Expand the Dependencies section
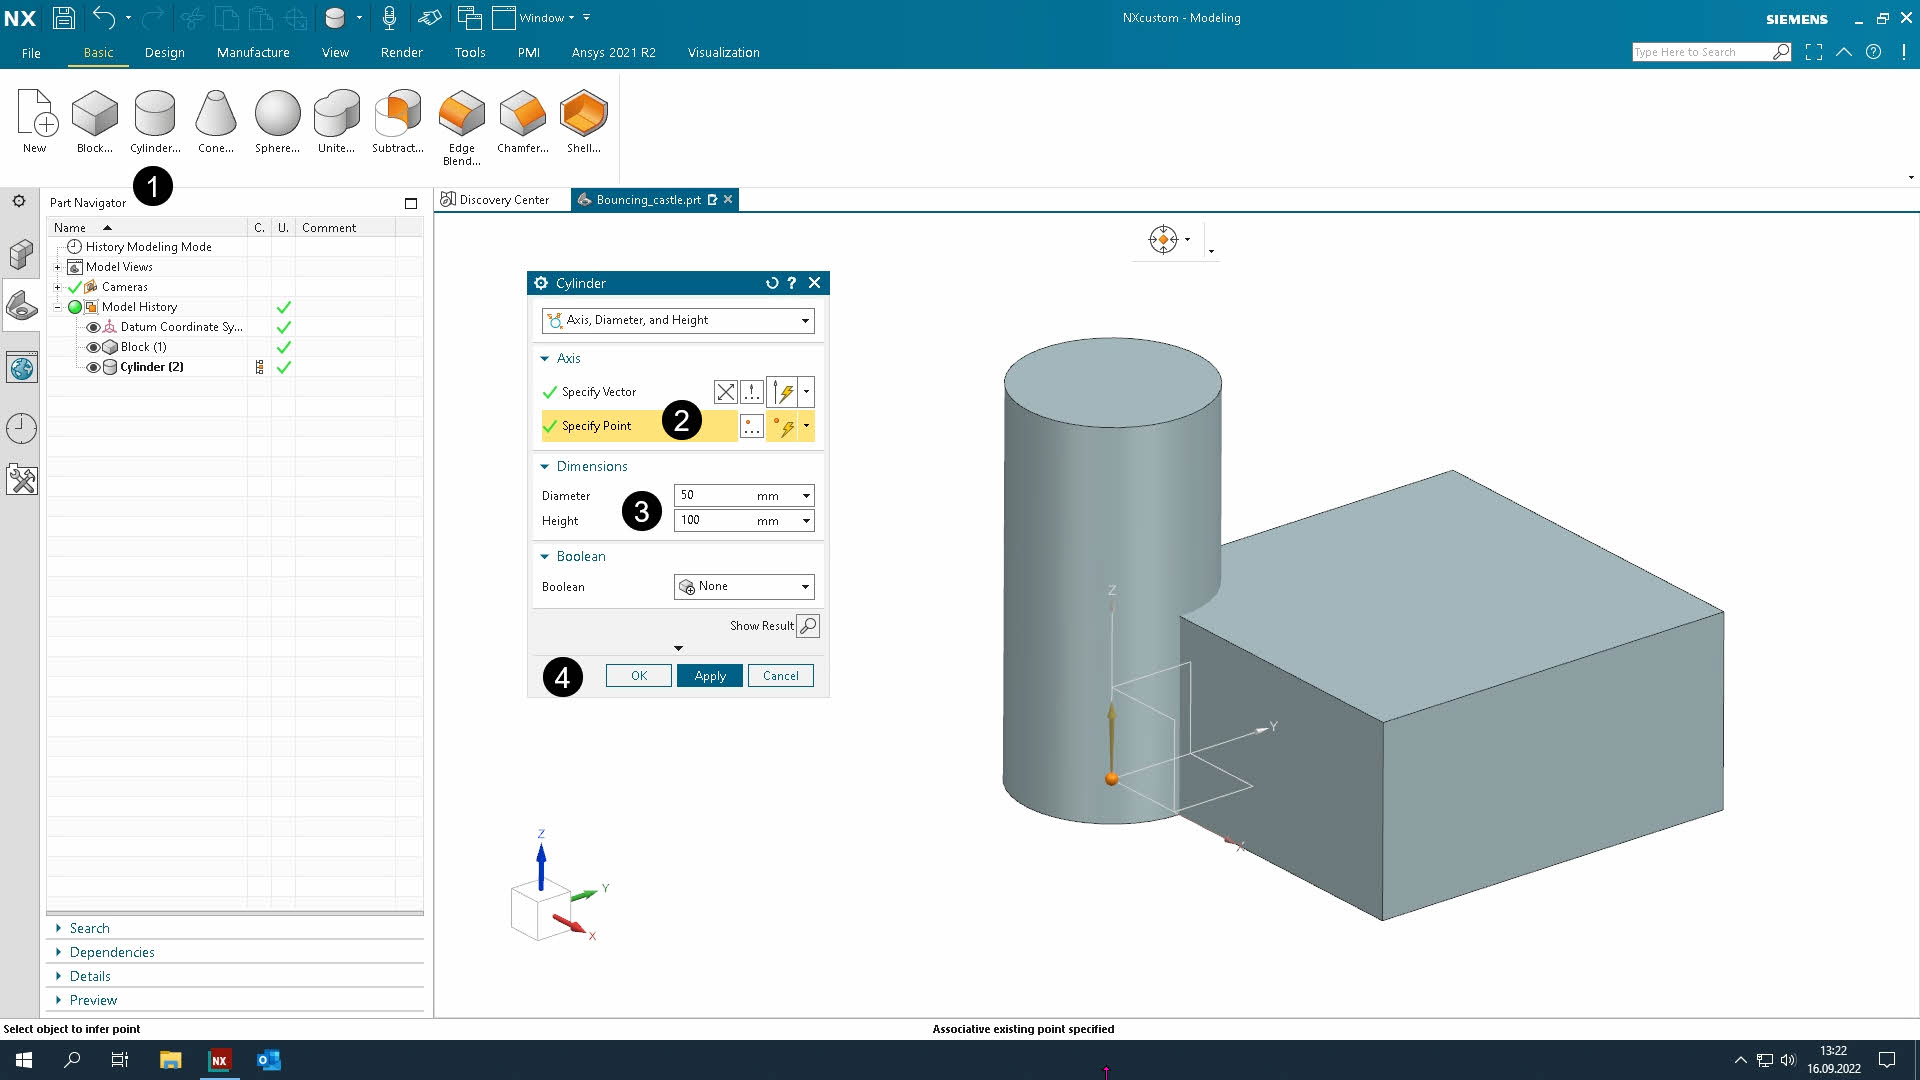Viewport: 1920px width, 1080px height. pyautogui.click(x=111, y=952)
